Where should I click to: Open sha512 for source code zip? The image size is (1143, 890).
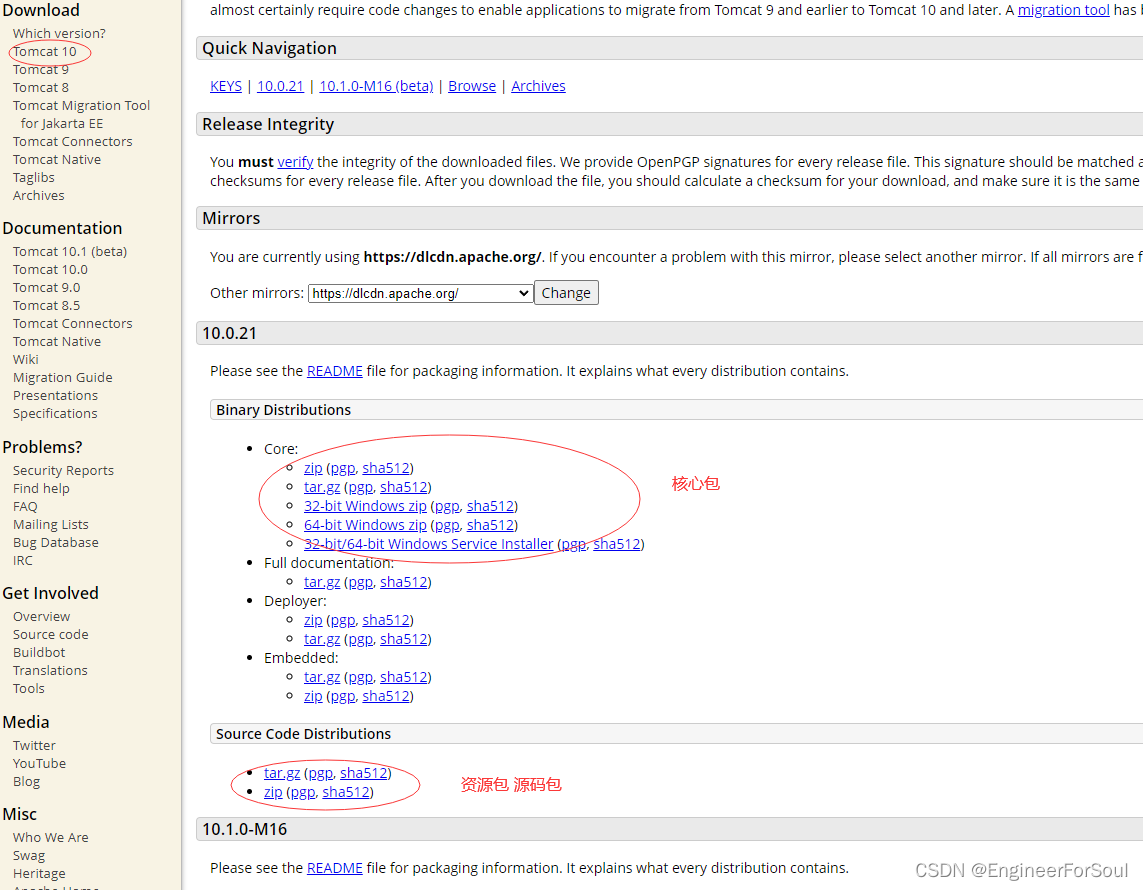pos(346,792)
